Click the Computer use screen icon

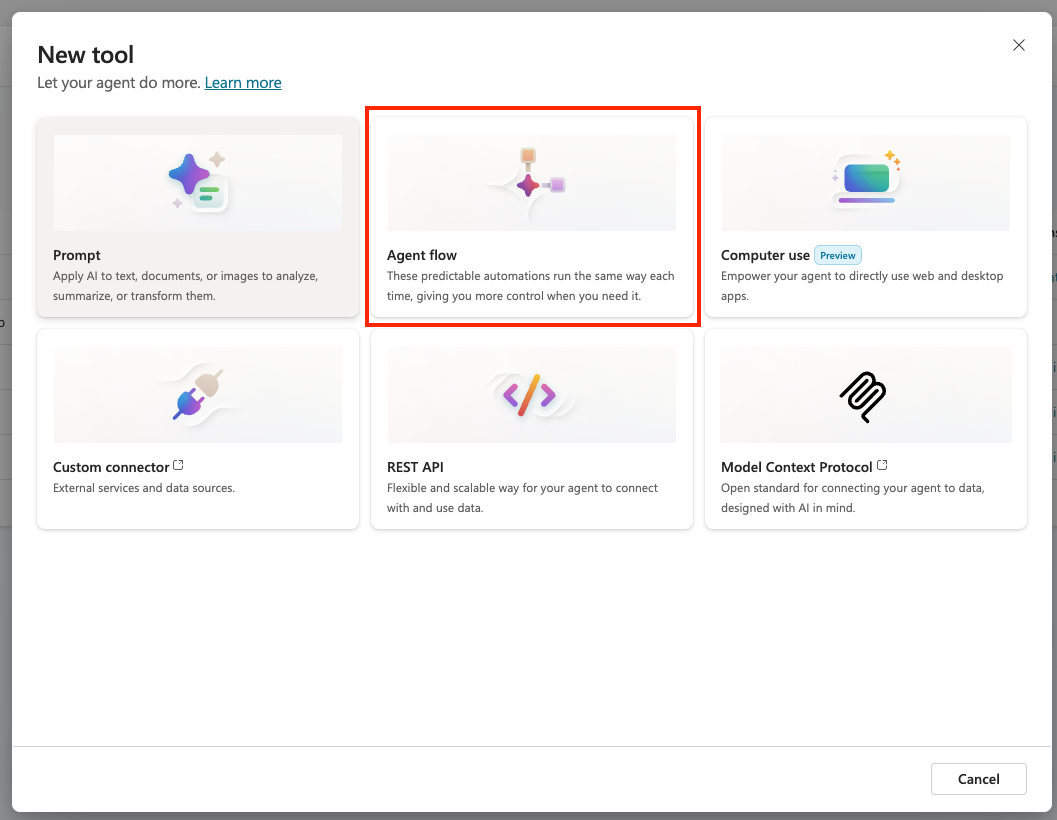click(x=865, y=180)
